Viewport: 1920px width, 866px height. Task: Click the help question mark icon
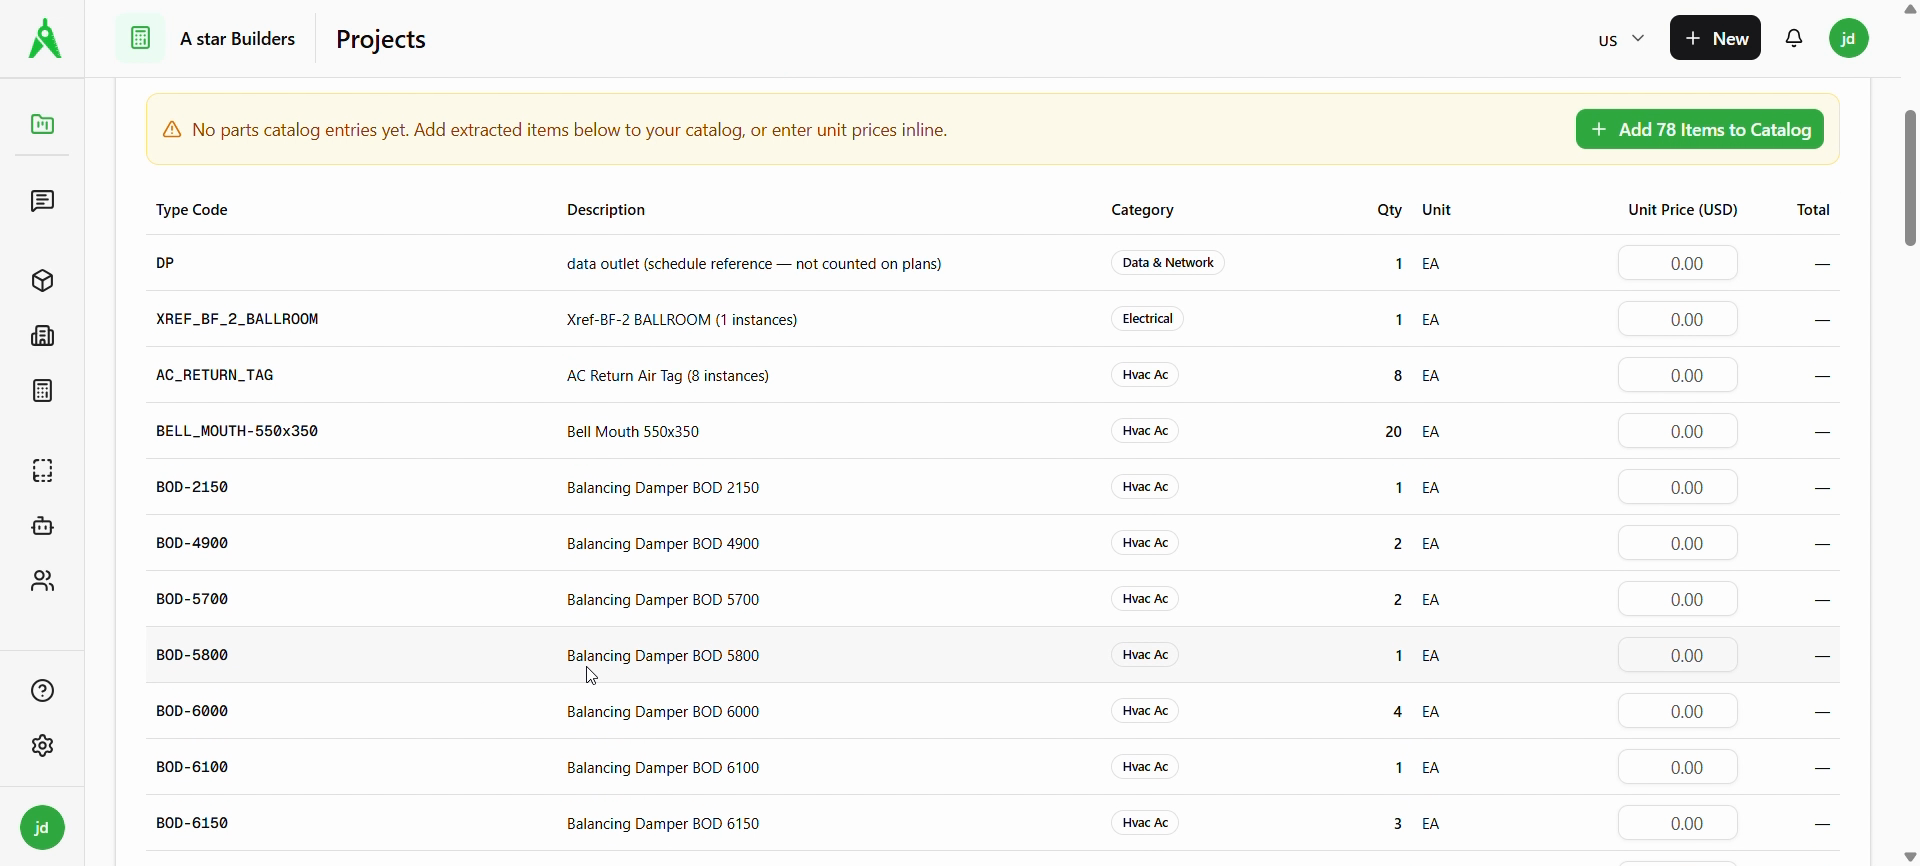42,691
